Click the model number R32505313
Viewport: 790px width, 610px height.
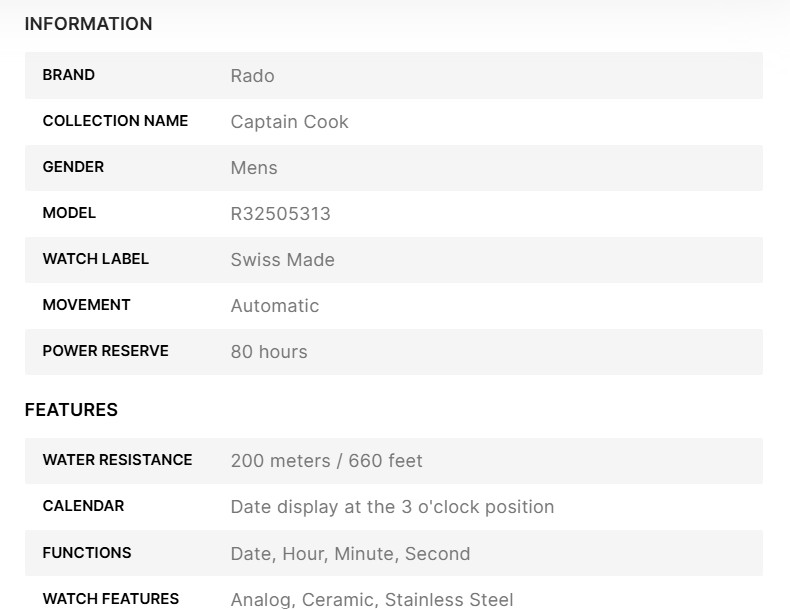(280, 214)
